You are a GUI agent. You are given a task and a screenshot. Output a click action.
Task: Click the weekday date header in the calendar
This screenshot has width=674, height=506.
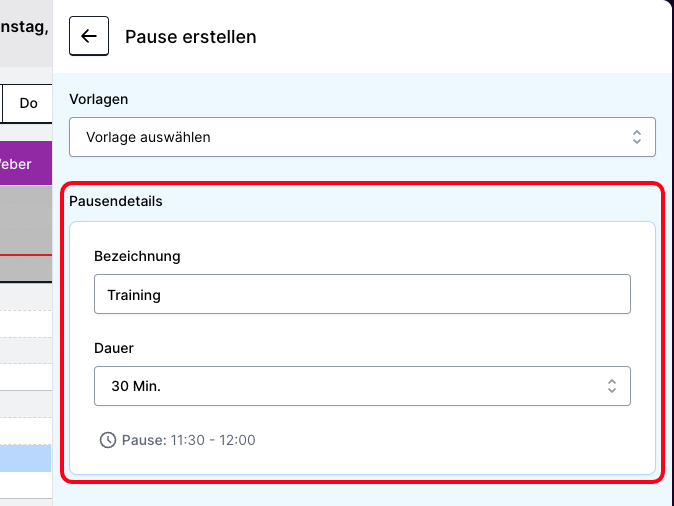(x=25, y=28)
